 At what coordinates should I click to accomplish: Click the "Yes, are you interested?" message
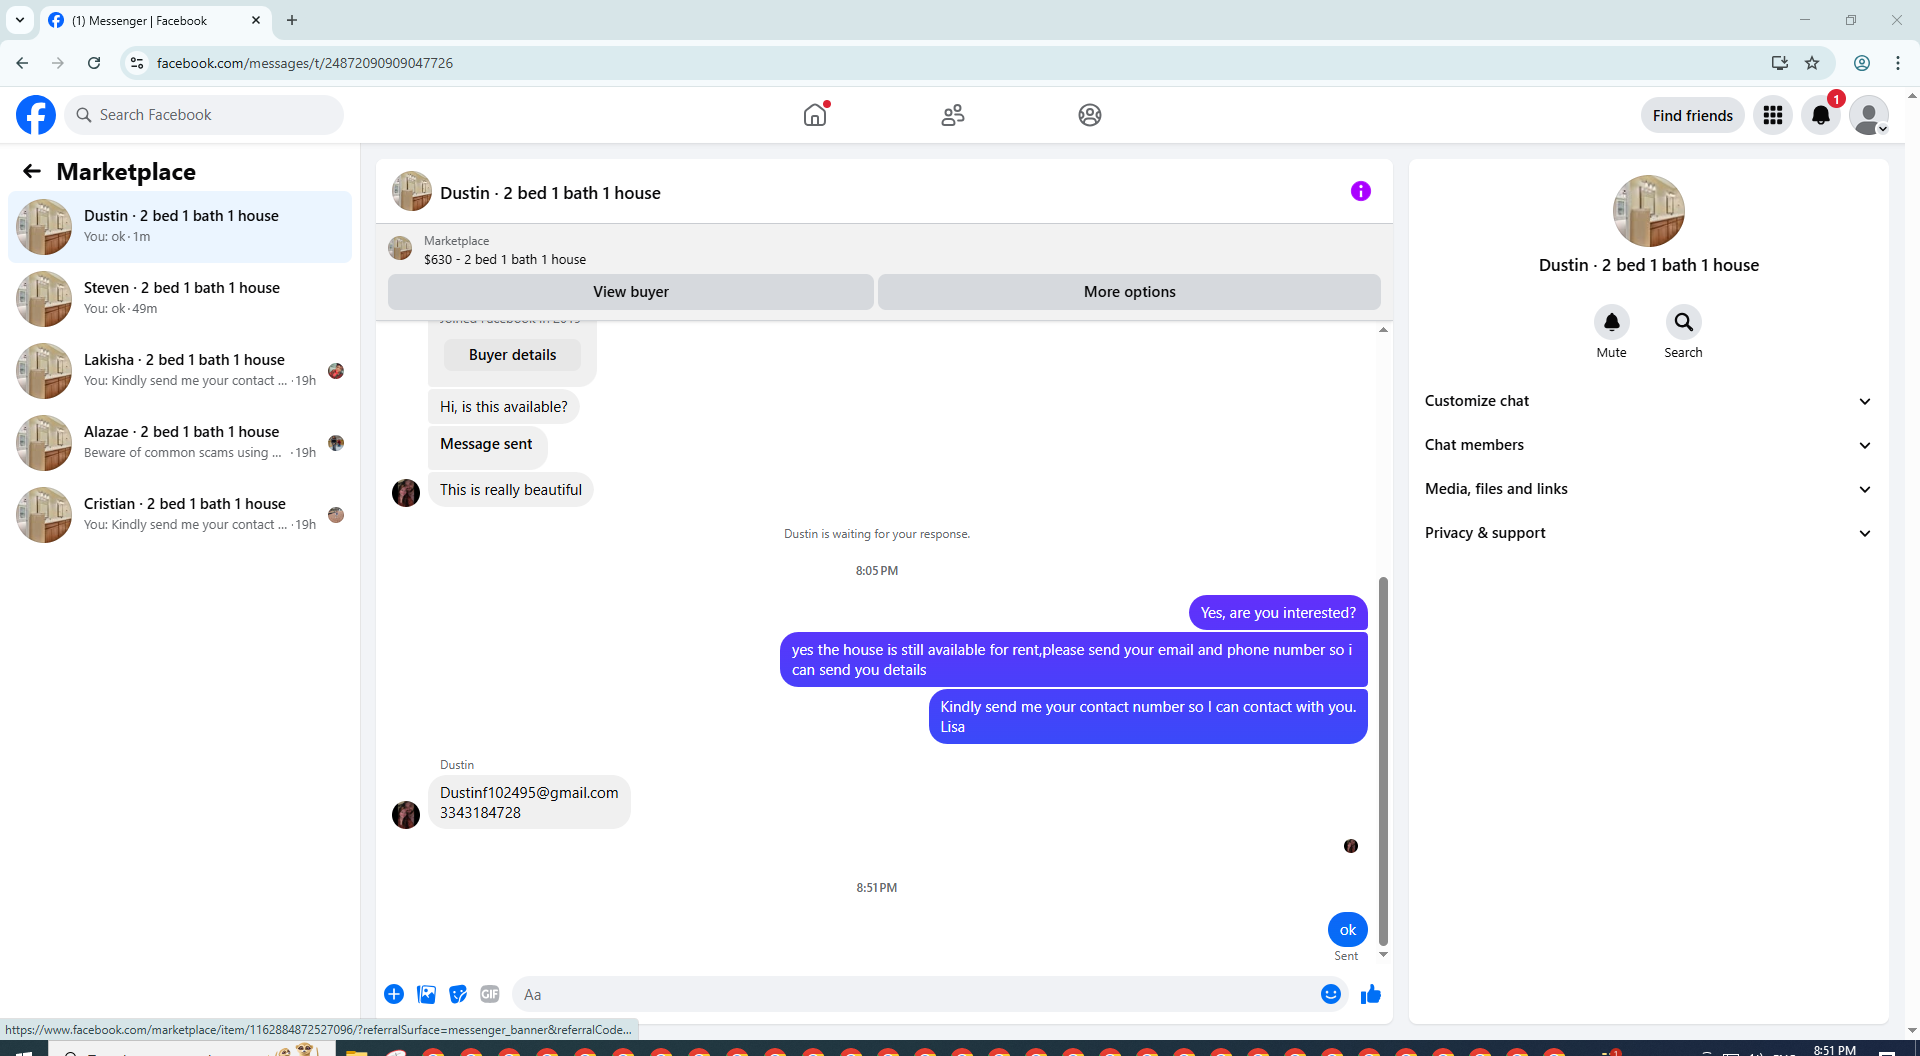tap(1278, 613)
